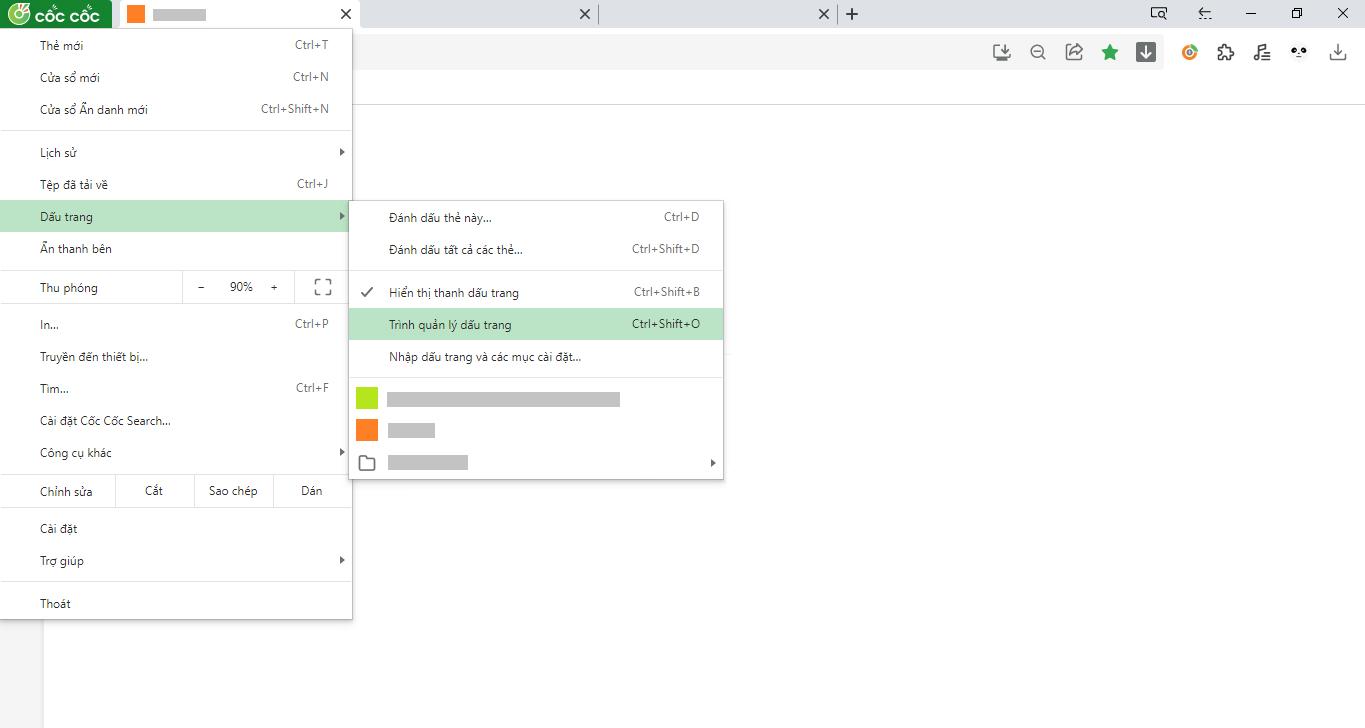Click the dashed back-arrow icon in title bar
Viewport: 1365px width, 728px height.
1205,14
